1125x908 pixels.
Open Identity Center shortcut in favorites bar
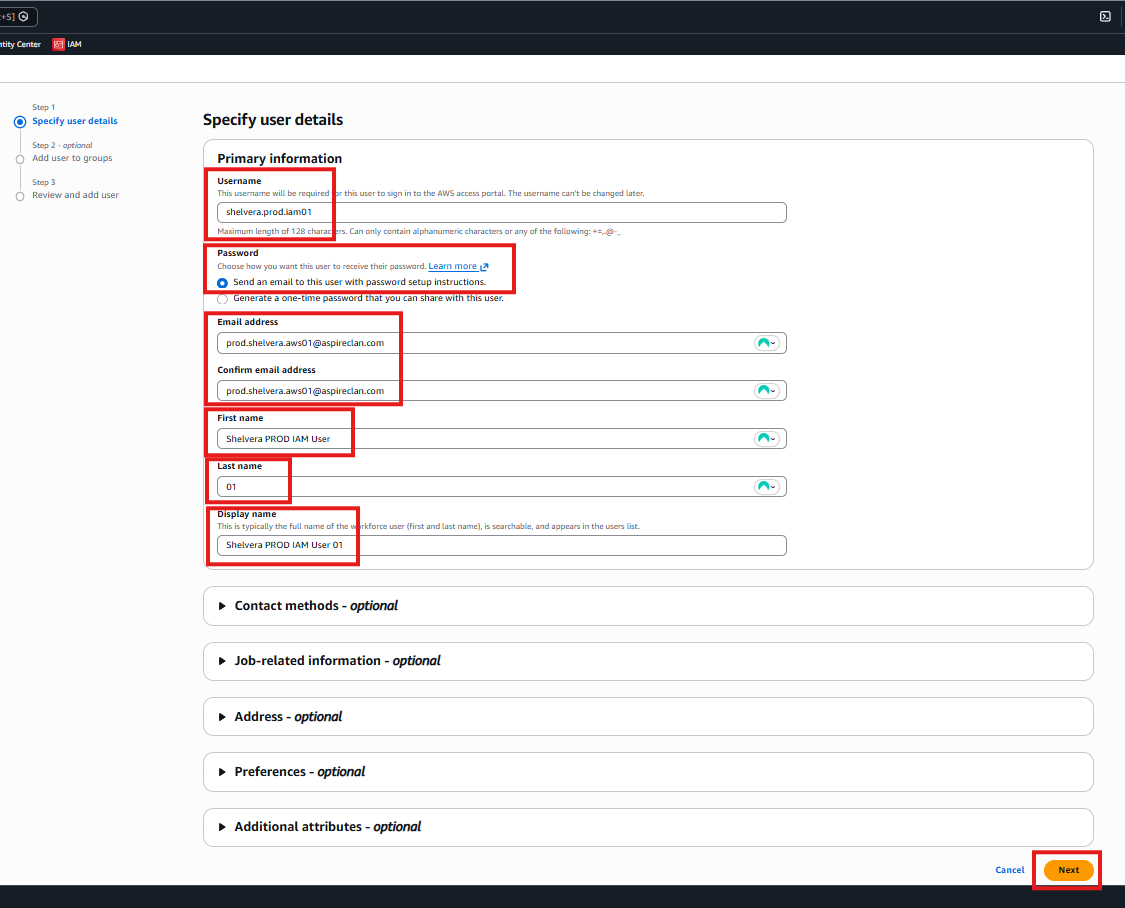tap(20, 44)
